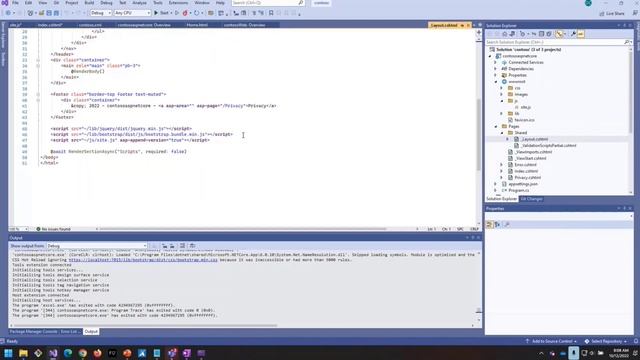Open the editor zoom percentage dropdown

[18, 229]
